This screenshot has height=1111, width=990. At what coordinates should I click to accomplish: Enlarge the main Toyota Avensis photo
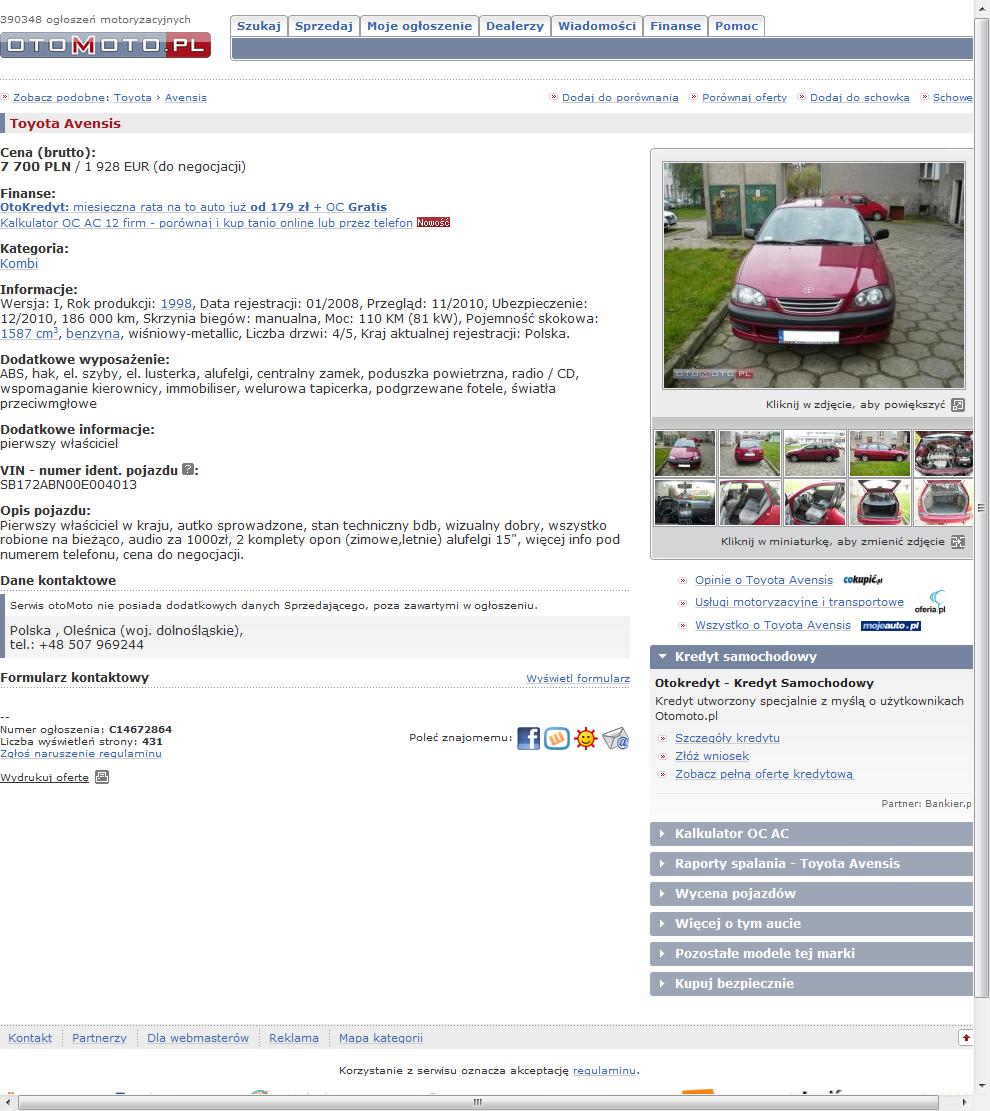point(814,275)
